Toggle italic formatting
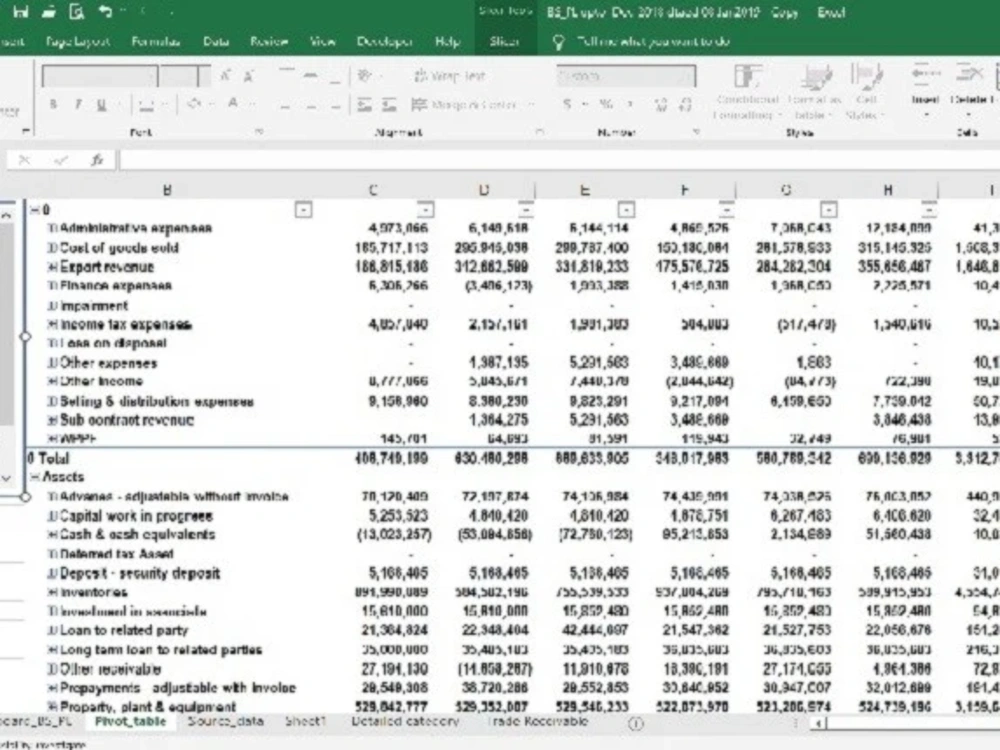 click(x=77, y=105)
